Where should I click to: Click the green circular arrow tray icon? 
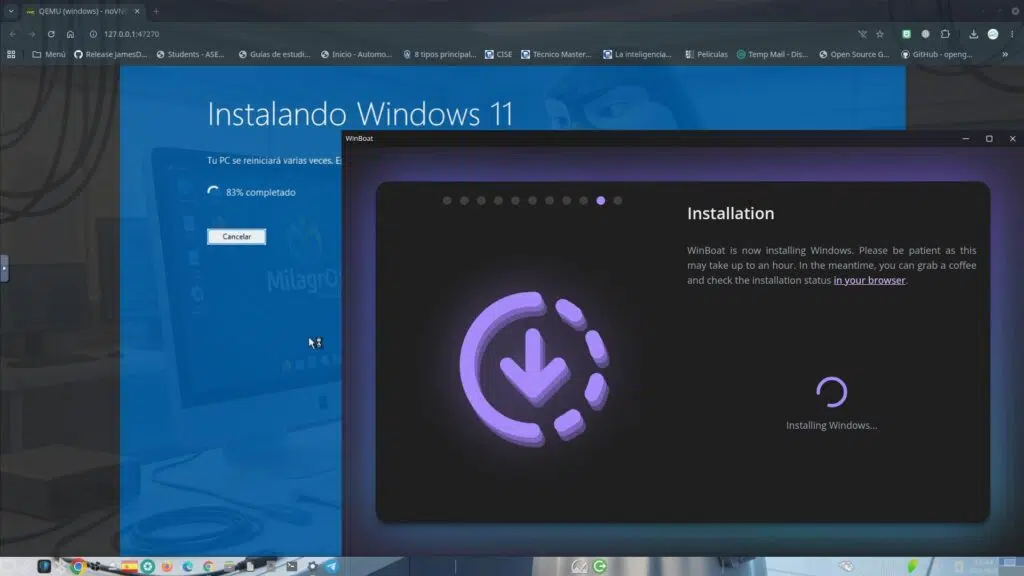coord(600,566)
